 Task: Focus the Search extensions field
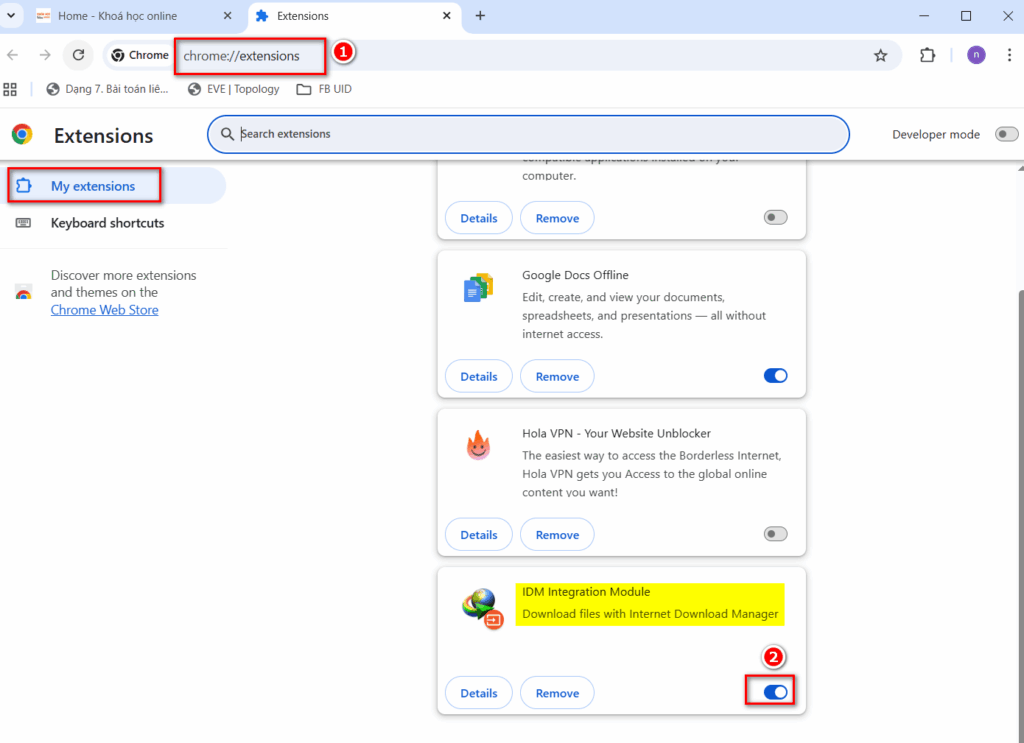point(528,134)
